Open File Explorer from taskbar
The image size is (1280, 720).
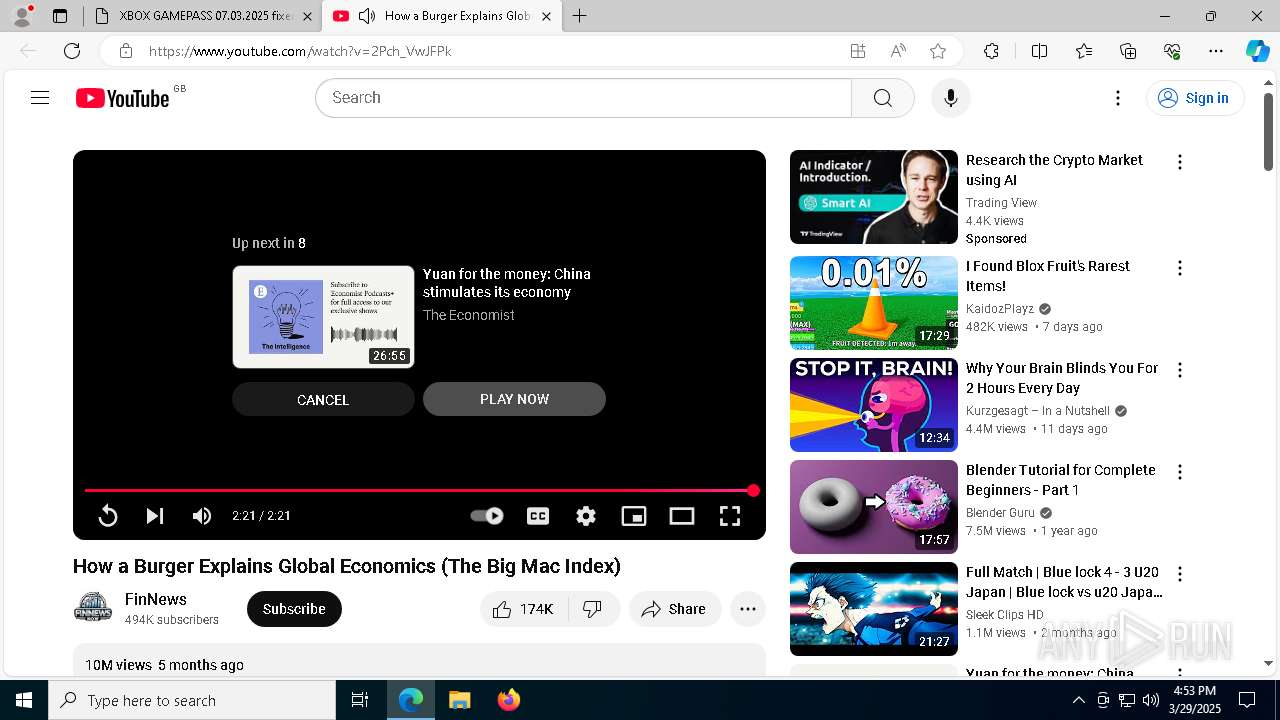pos(460,700)
